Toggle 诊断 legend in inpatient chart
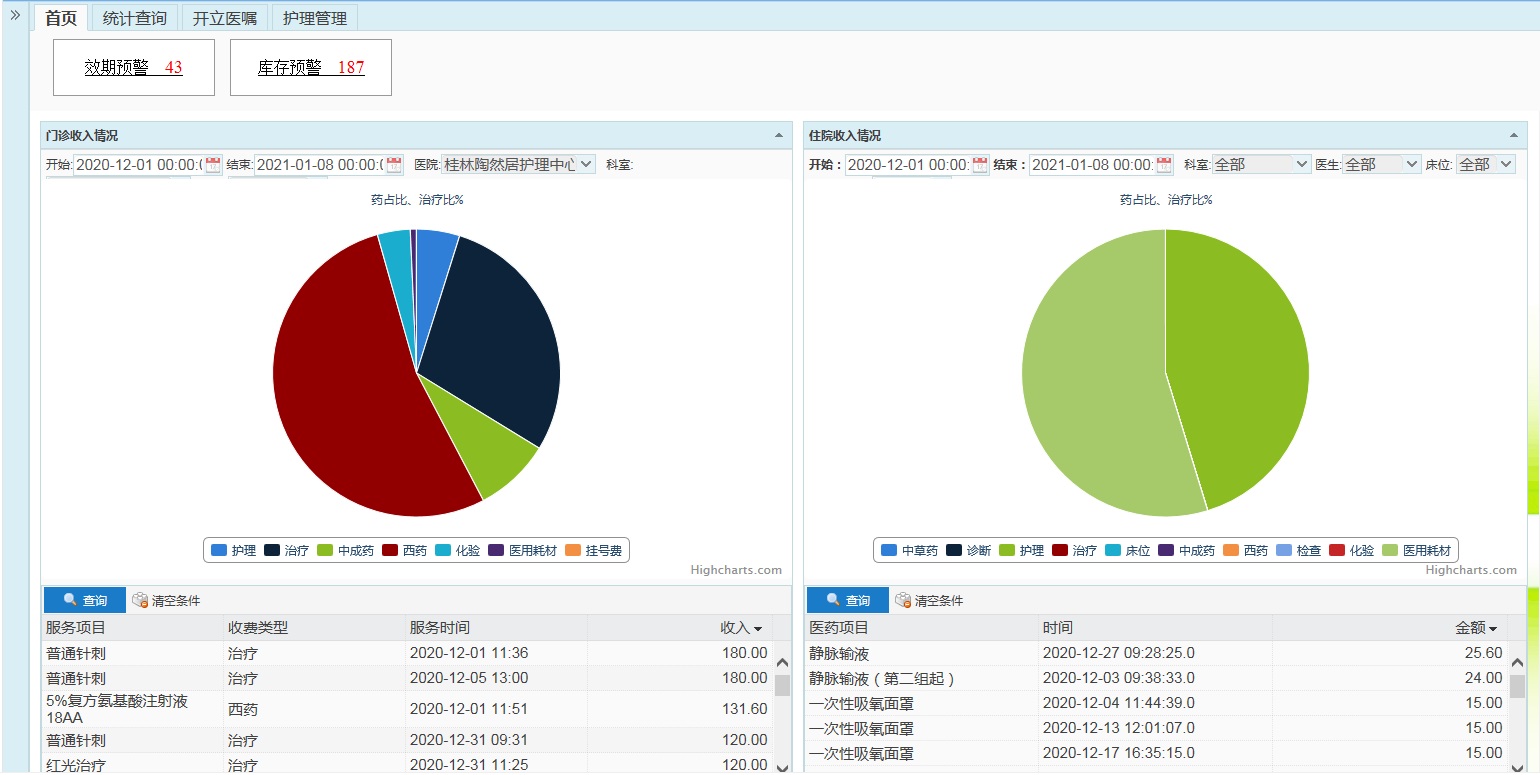 969,551
